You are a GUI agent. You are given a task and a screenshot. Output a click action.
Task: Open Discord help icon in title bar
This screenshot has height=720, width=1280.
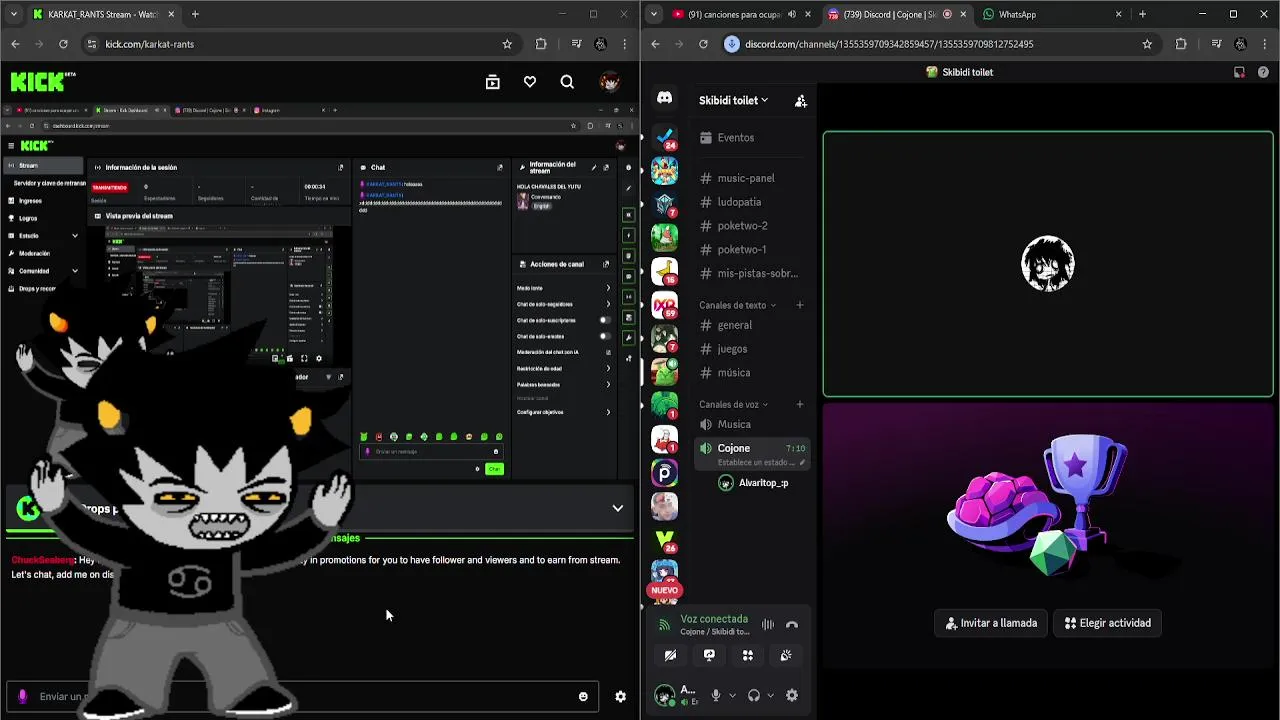coord(1264,72)
